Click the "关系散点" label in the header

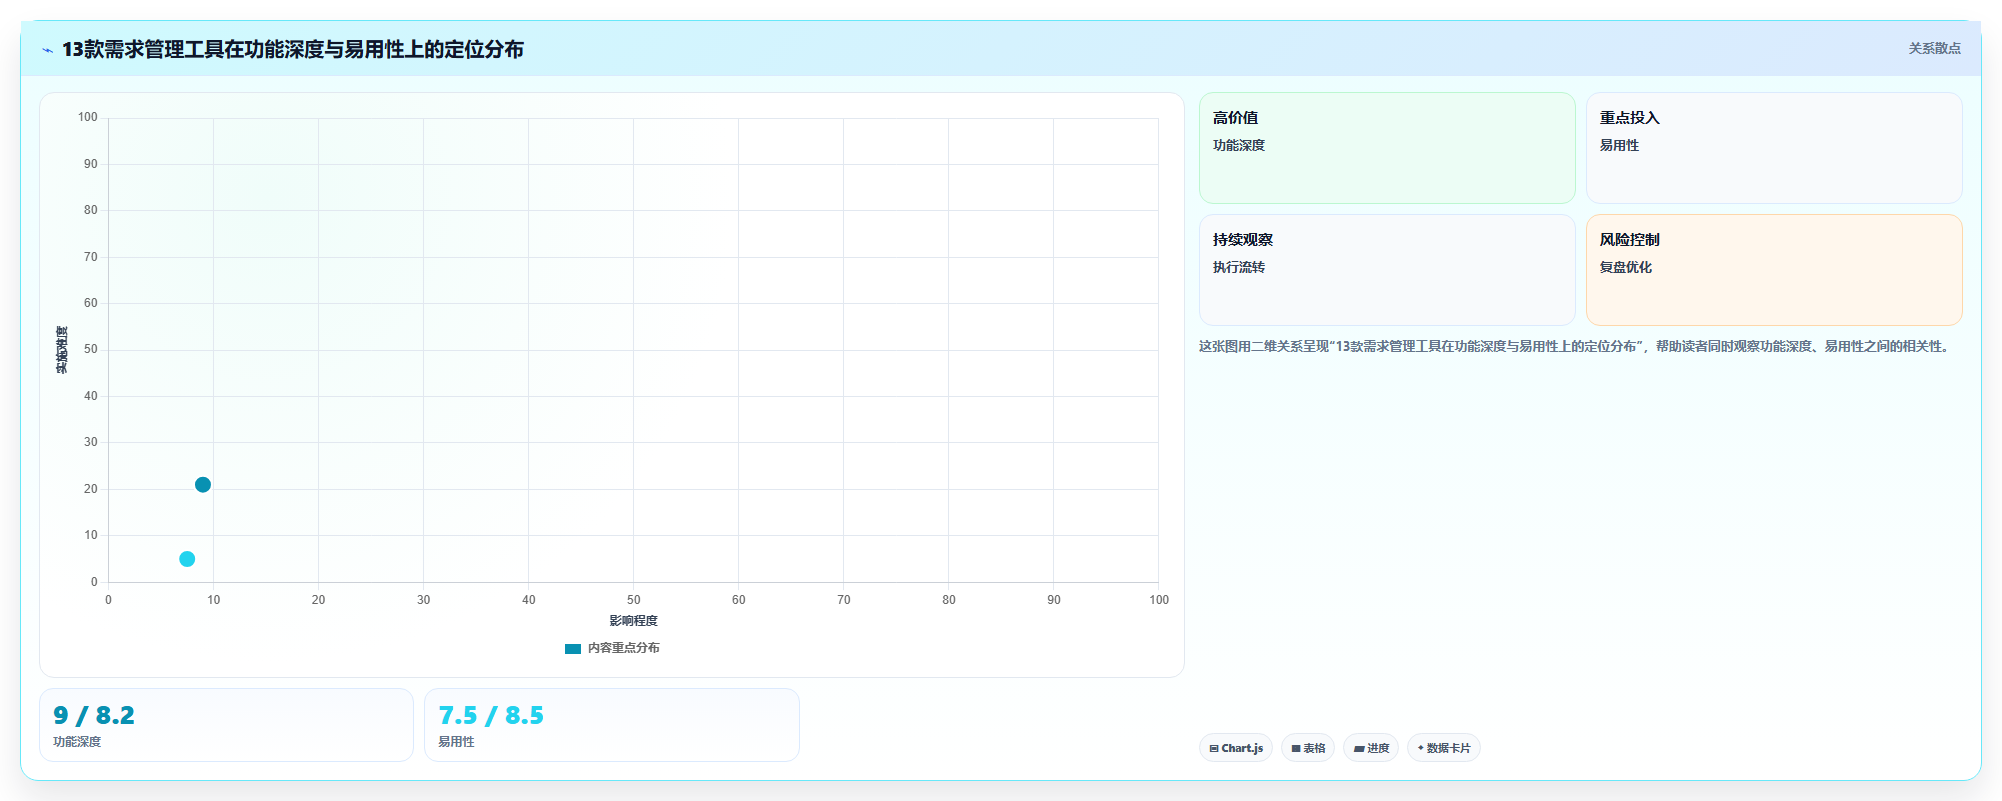tap(1934, 48)
